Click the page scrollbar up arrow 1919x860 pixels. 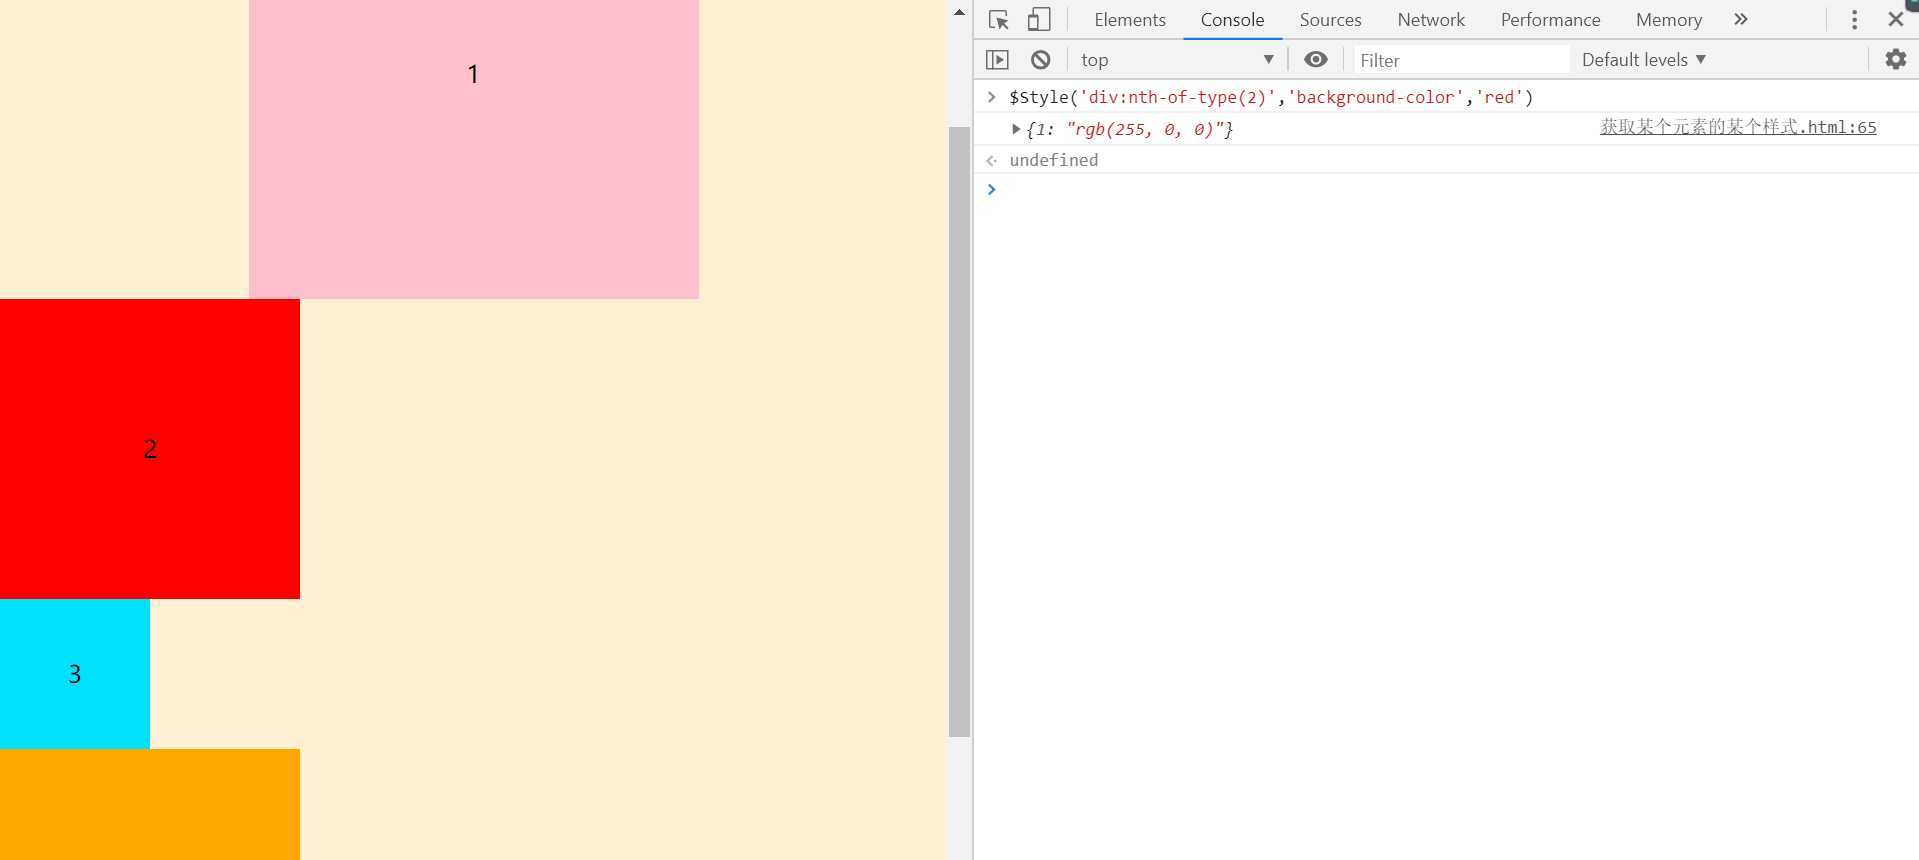tap(959, 13)
